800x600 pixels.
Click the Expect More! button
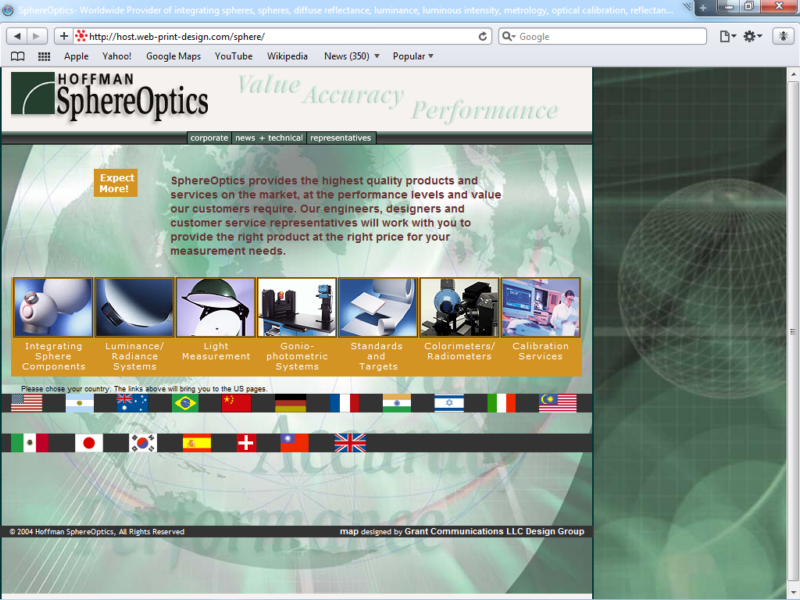[x=116, y=183]
